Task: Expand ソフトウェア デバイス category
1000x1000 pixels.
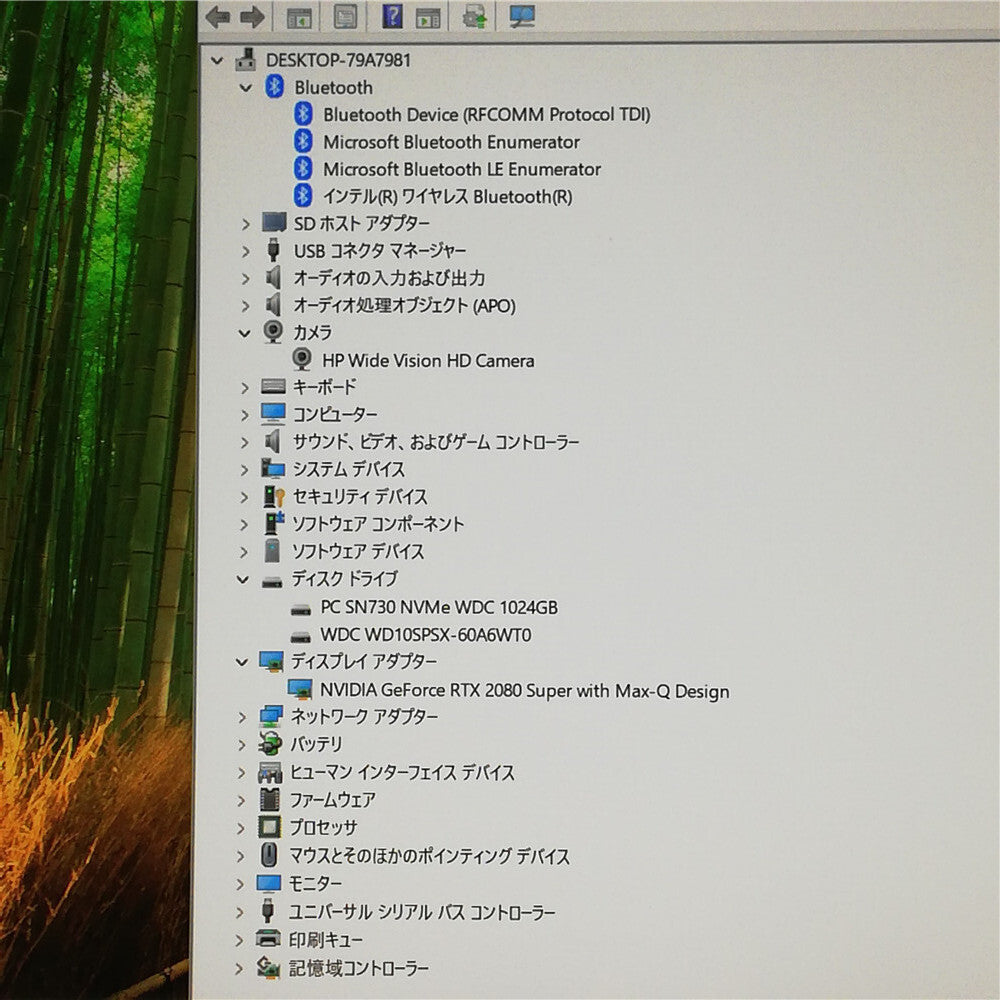Action: [244, 552]
